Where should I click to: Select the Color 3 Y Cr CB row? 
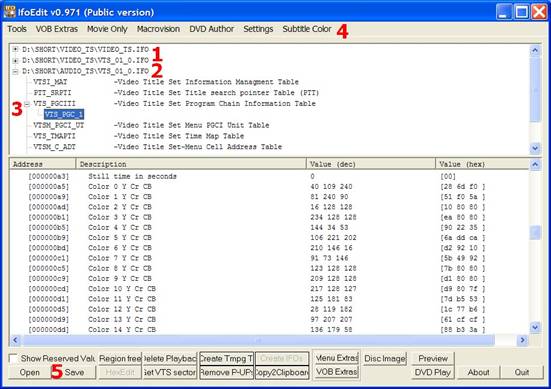[x=269, y=217]
